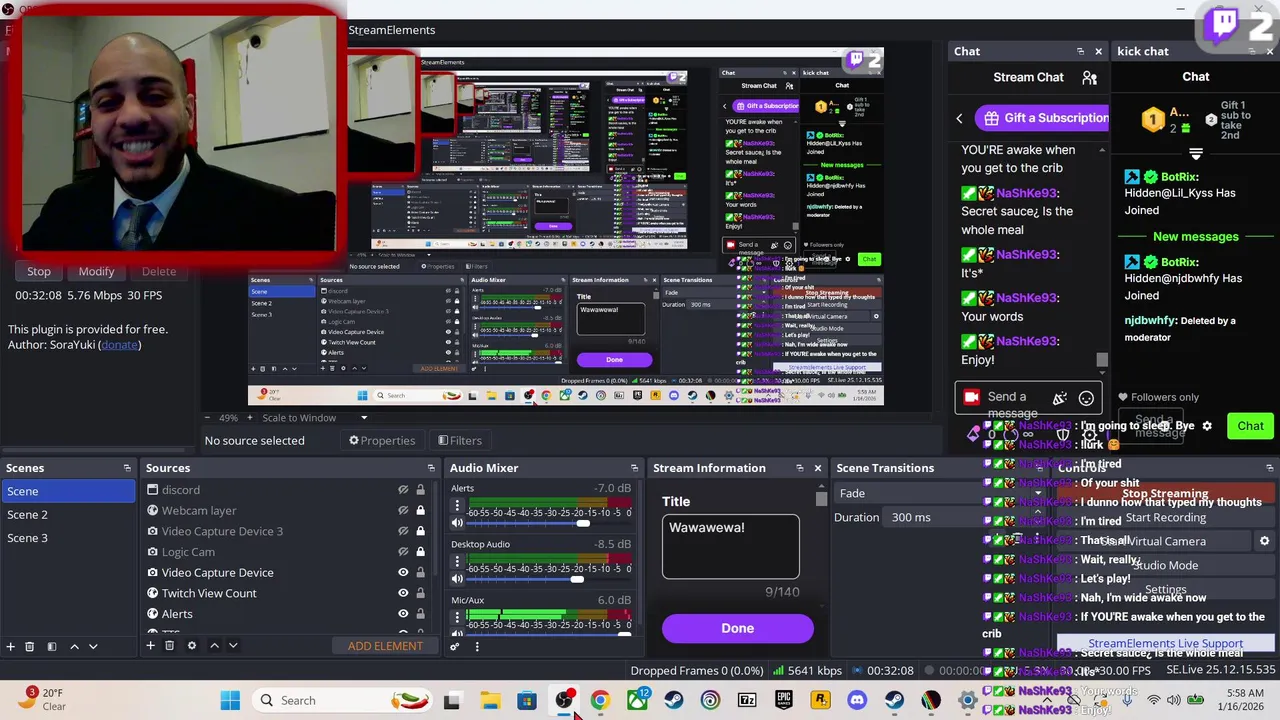Viewport: 1280px width, 720px height.
Task: Click green Chat button in kick chat
Action: pos(1250,426)
